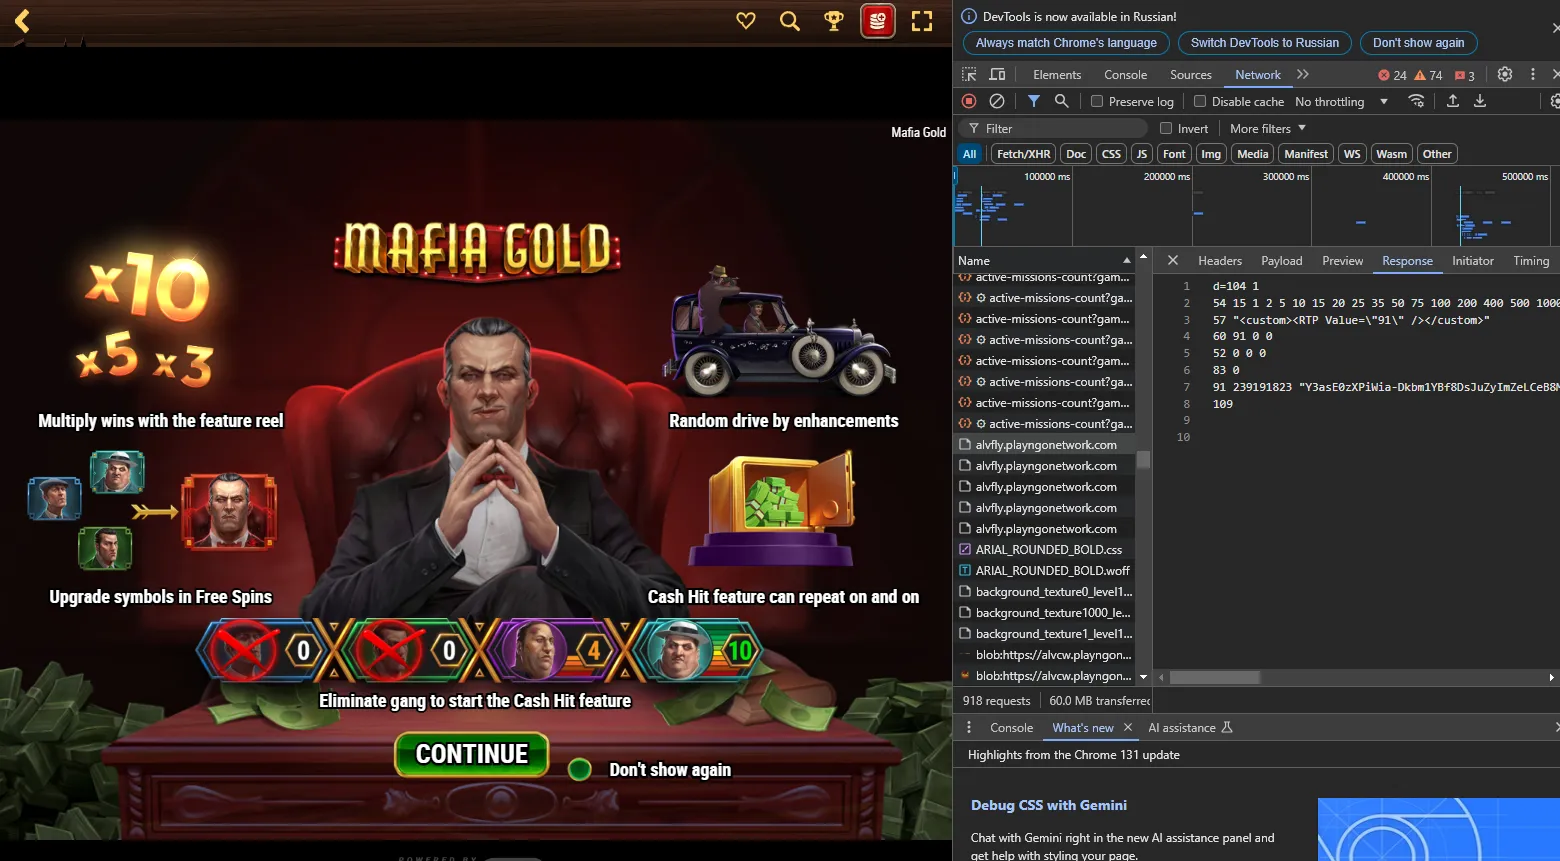Expand the More filters dropdown

[1268, 128]
